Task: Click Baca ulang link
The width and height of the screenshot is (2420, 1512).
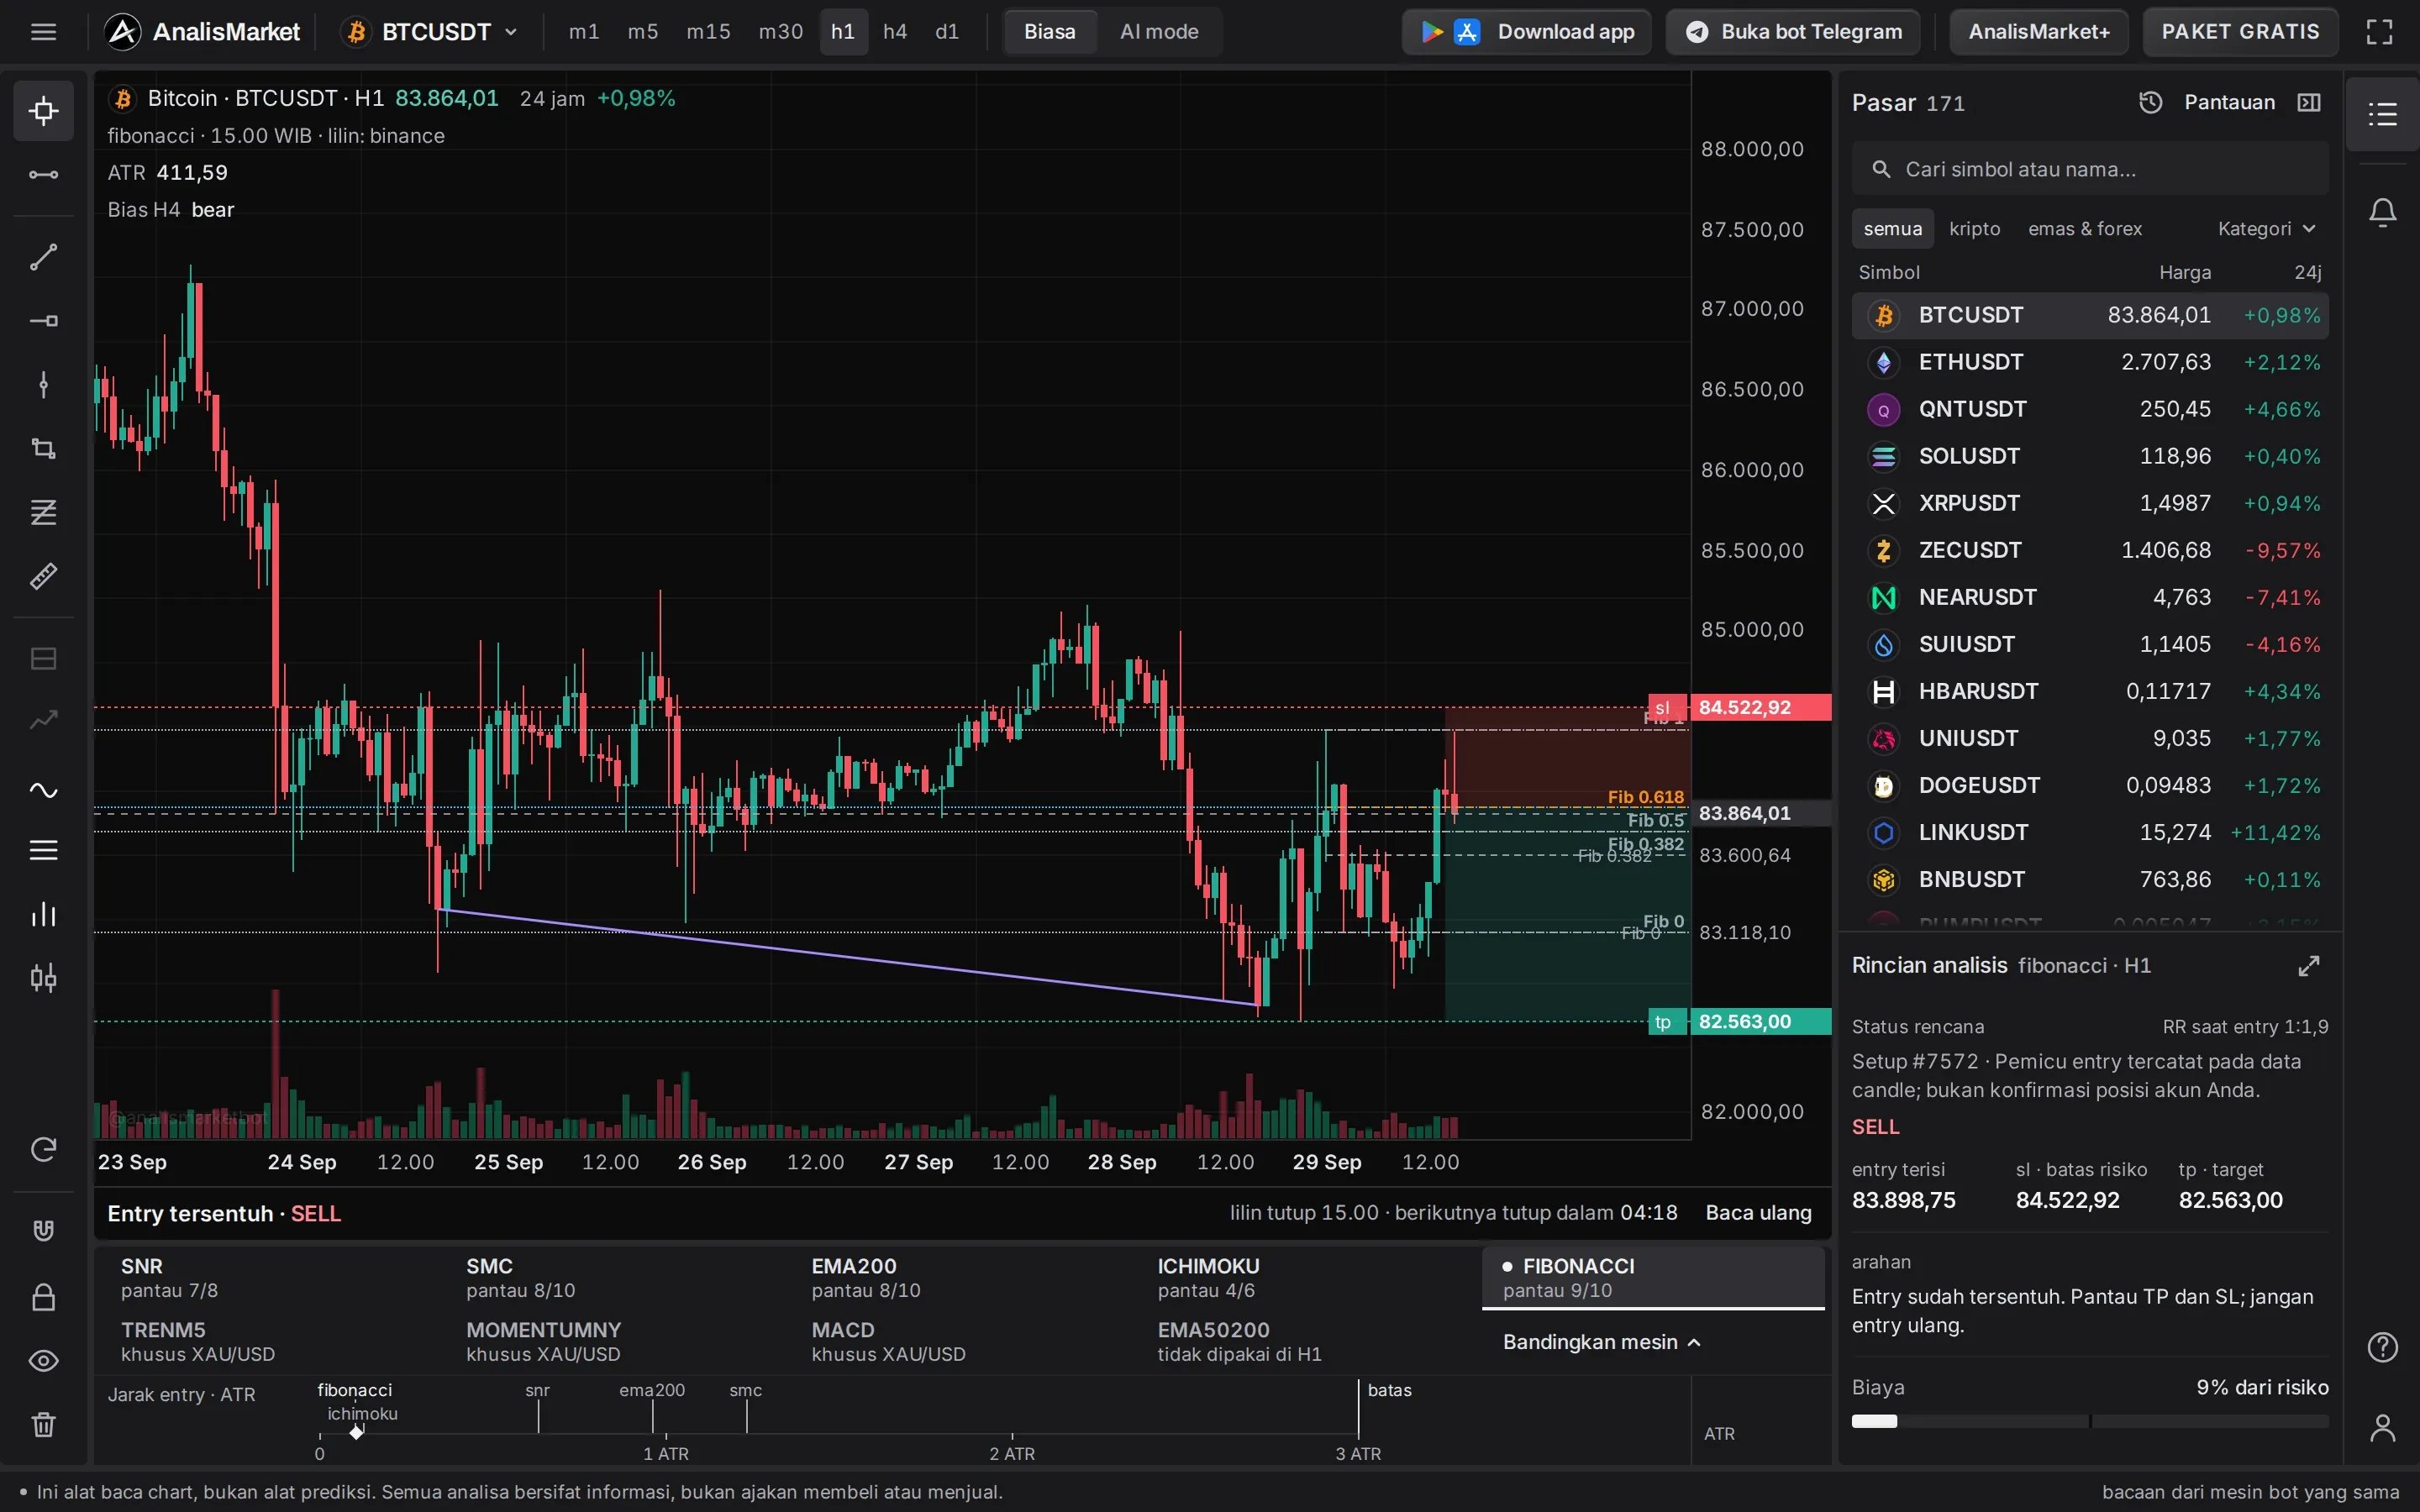Action: coord(1758,1213)
